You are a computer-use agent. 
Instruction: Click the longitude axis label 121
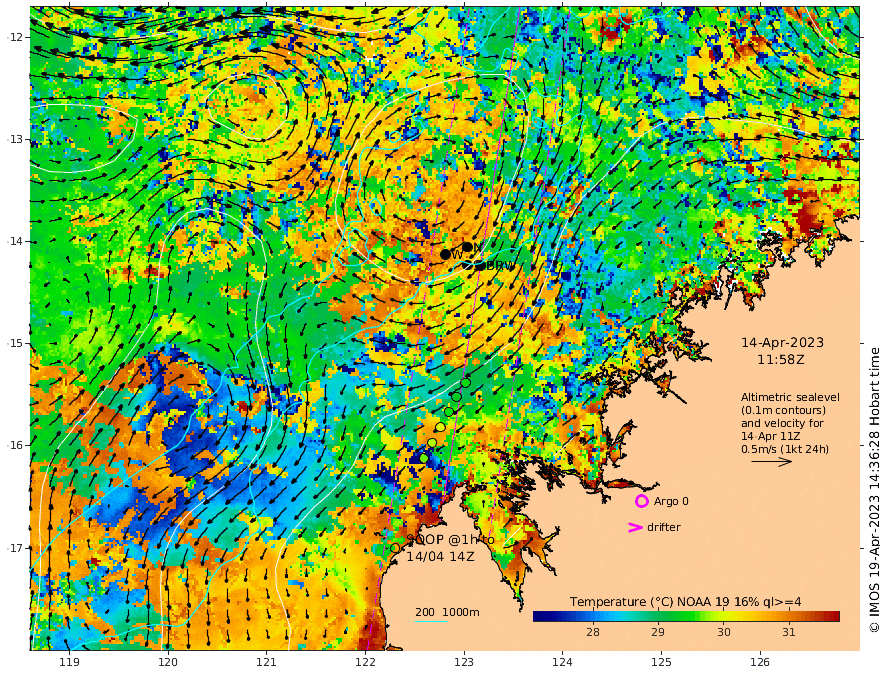[267, 663]
